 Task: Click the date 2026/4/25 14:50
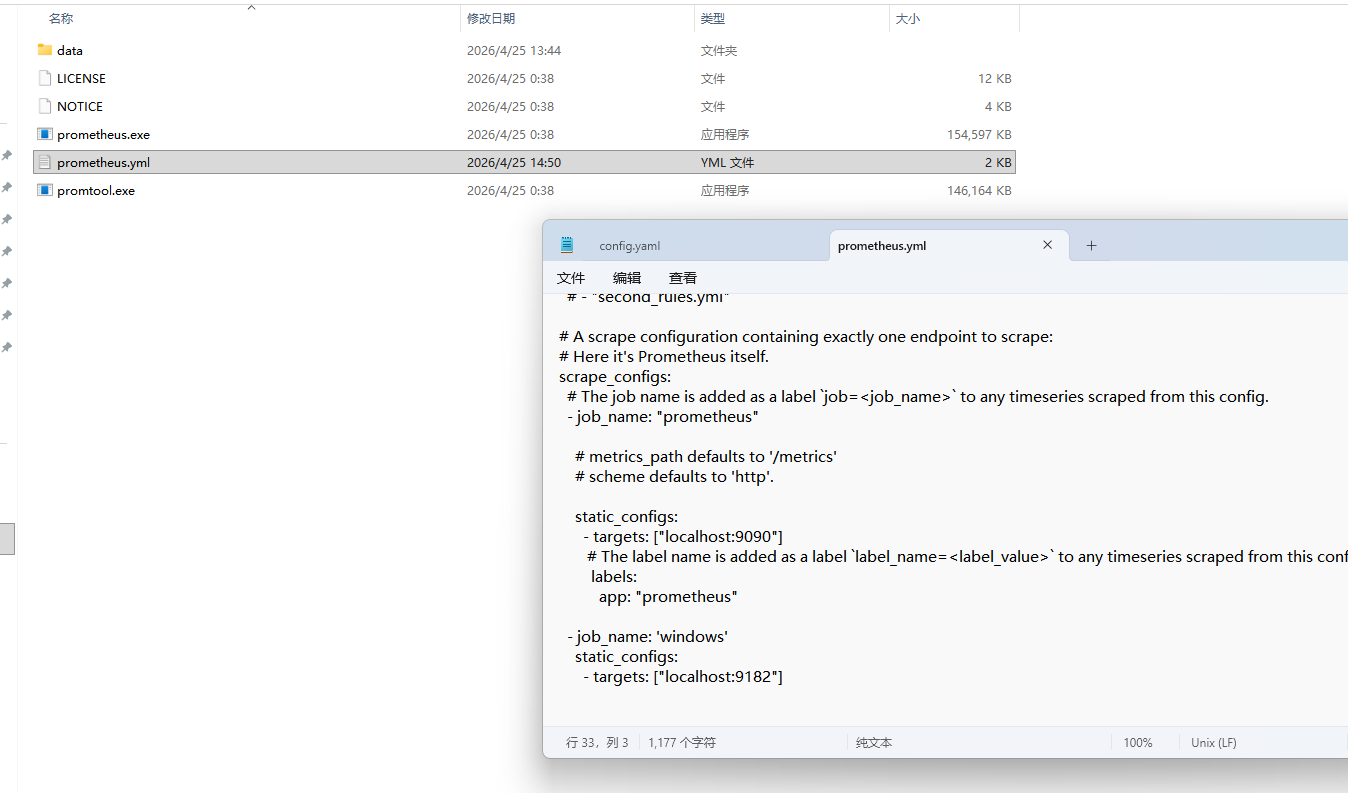(x=514, y=163)
